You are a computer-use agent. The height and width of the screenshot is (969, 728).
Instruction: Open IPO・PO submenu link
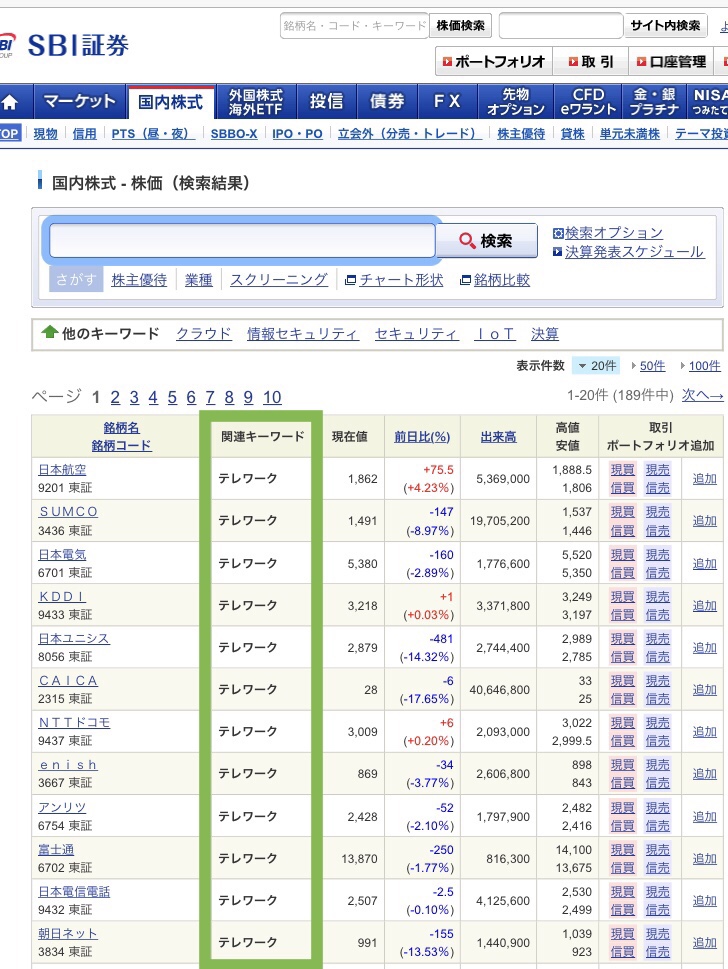tap(297, 133)
